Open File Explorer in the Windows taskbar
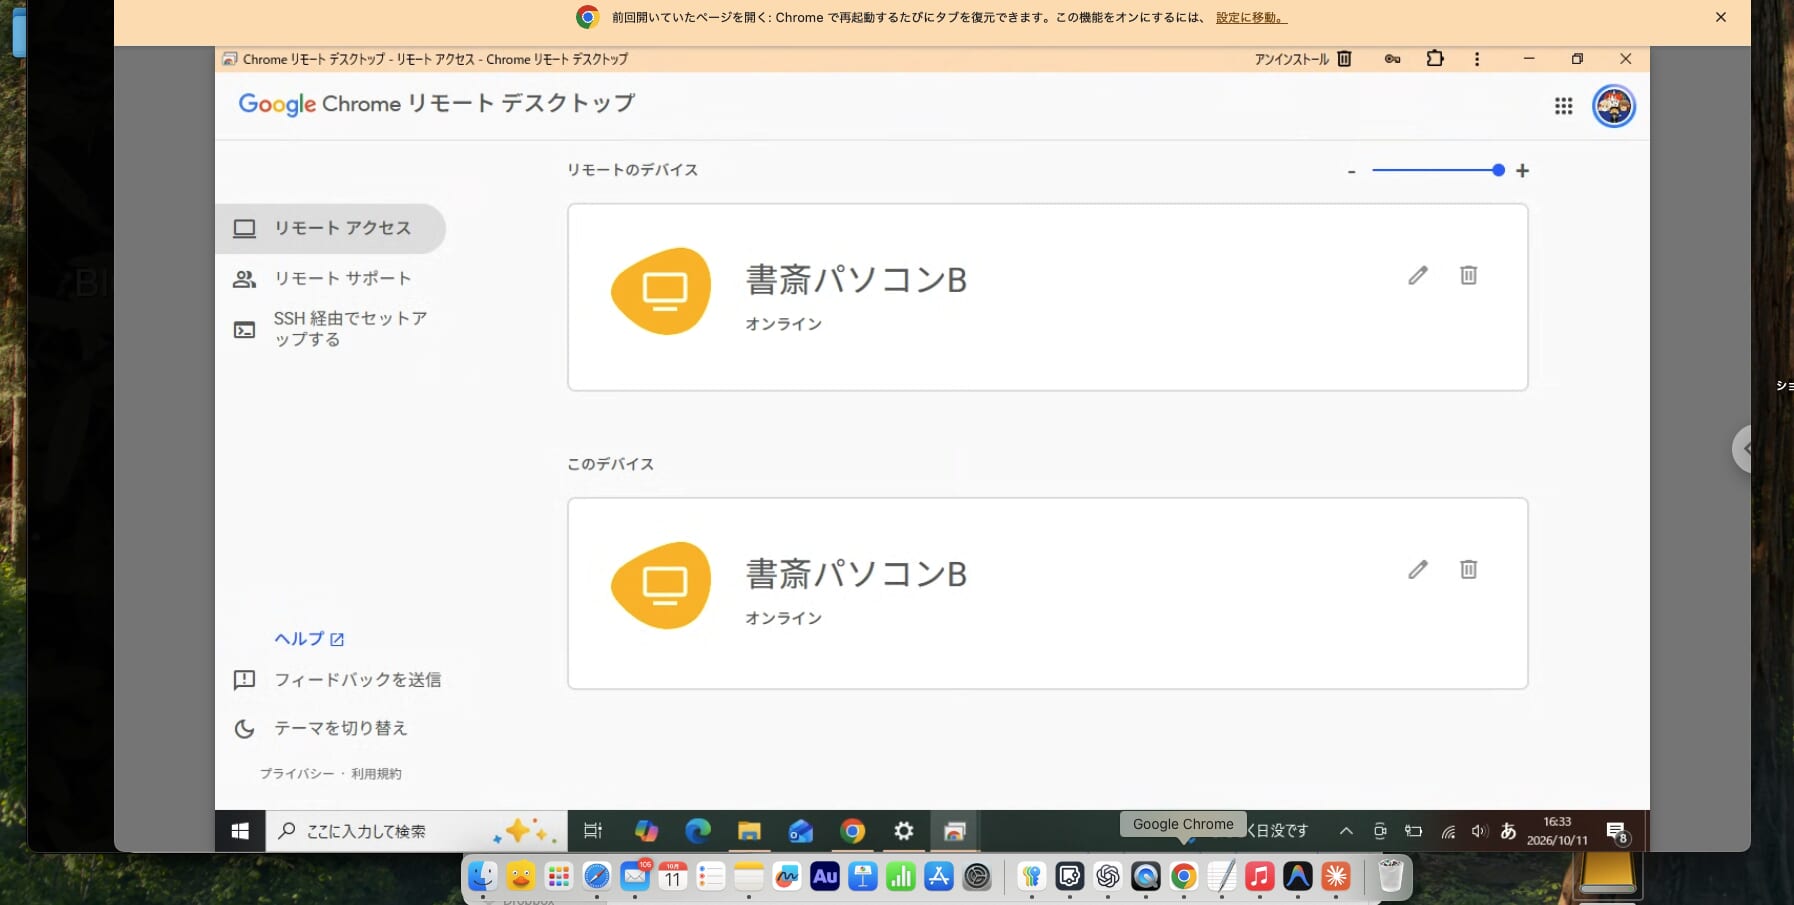 749,831
